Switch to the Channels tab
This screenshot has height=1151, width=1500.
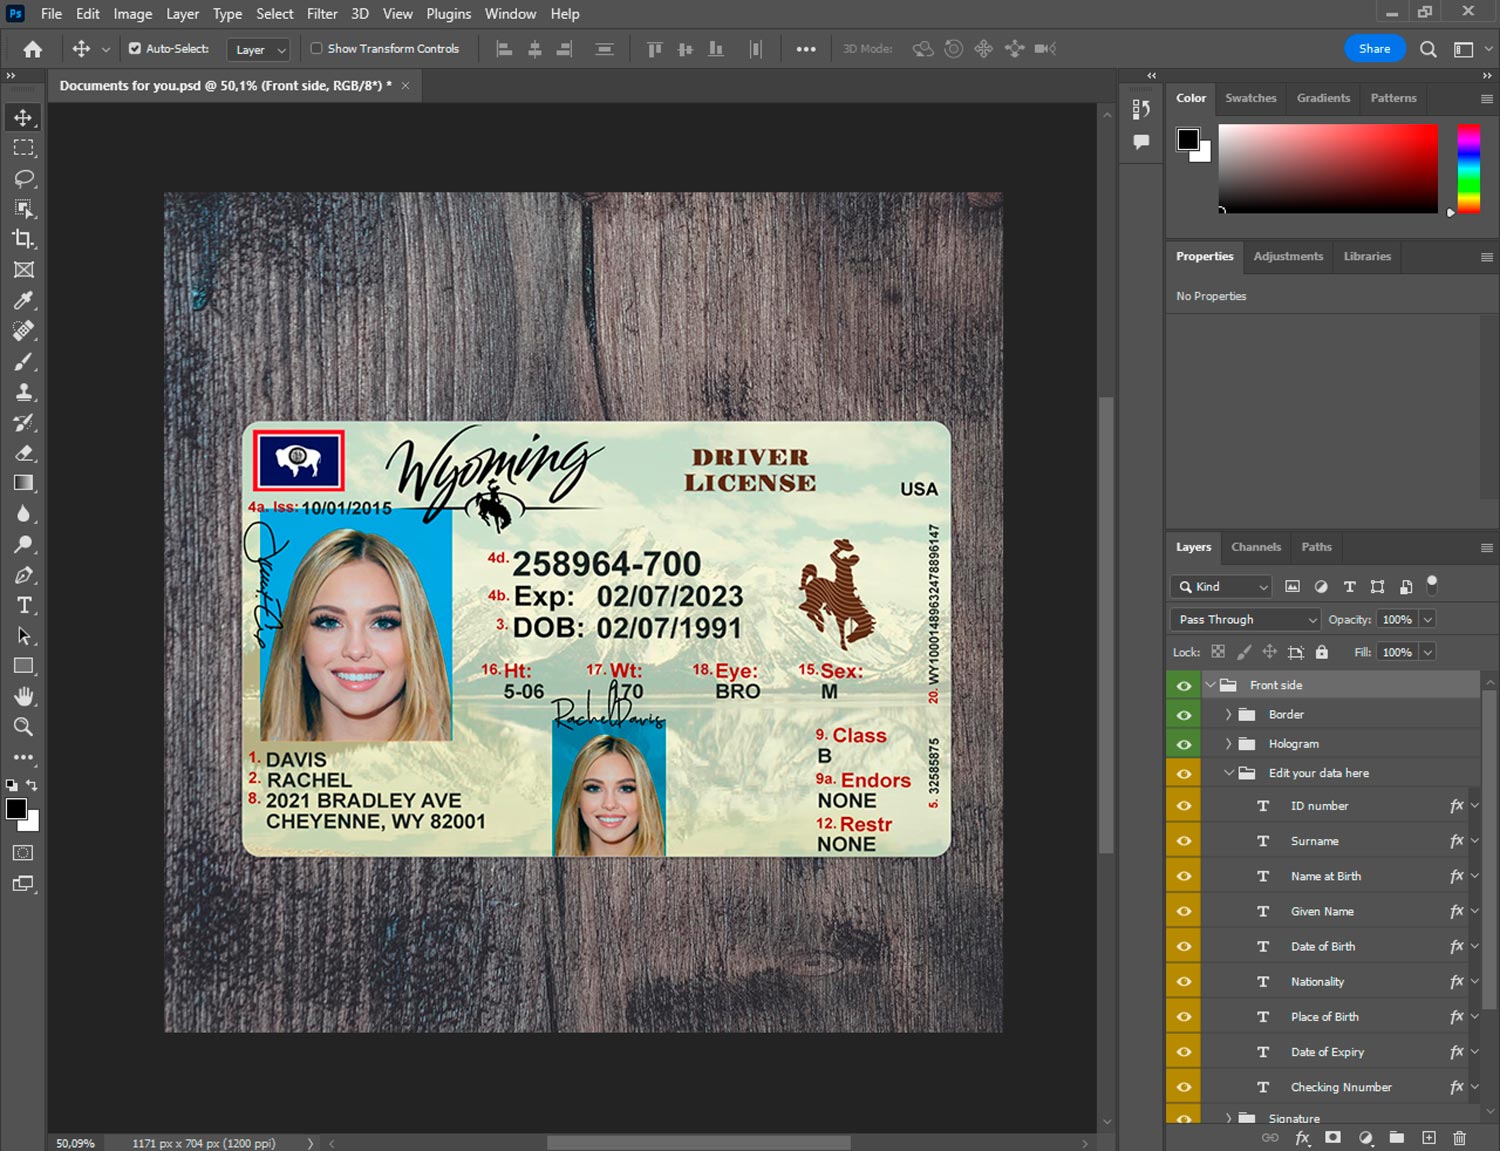pyautogui.click(x=1255, y=547)
